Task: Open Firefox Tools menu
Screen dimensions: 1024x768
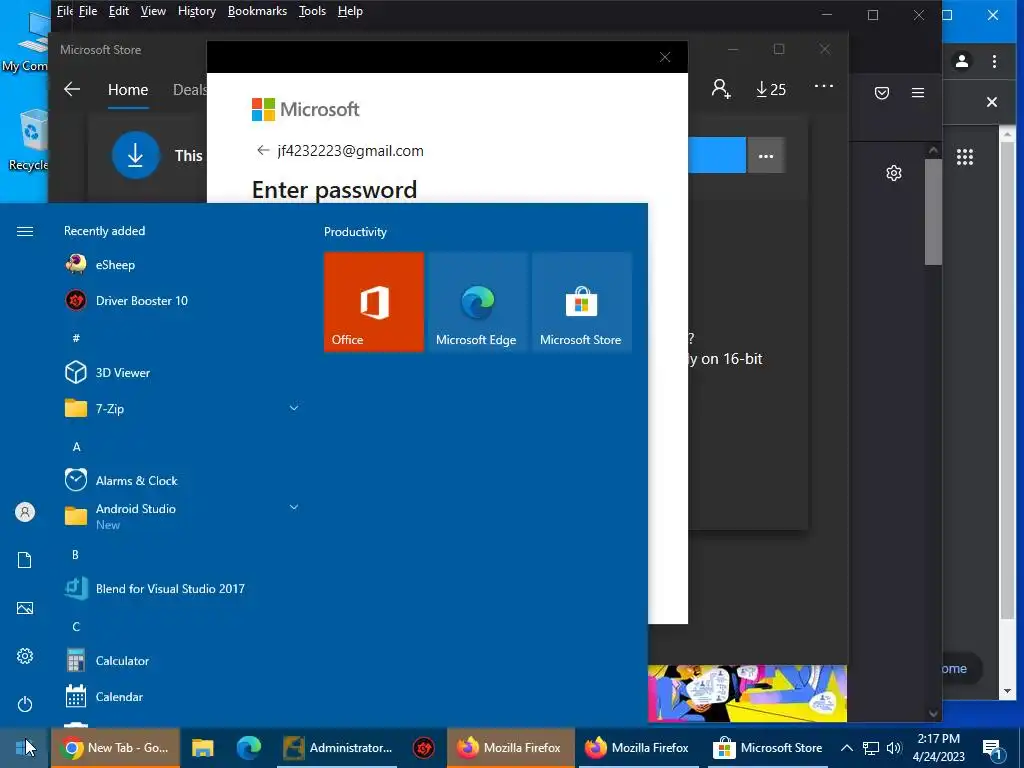Action: (x=312, y=11)
